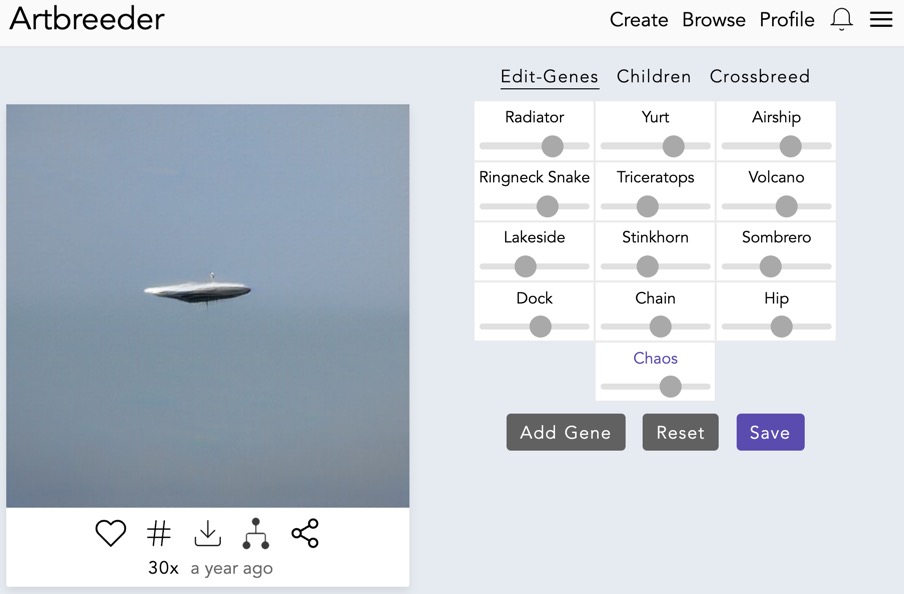Image resolution: width=904 pixels, height=594 pixels.
Task: Click the Chaos slider handle
Action: pyautogui.click(x=671, y=386)
